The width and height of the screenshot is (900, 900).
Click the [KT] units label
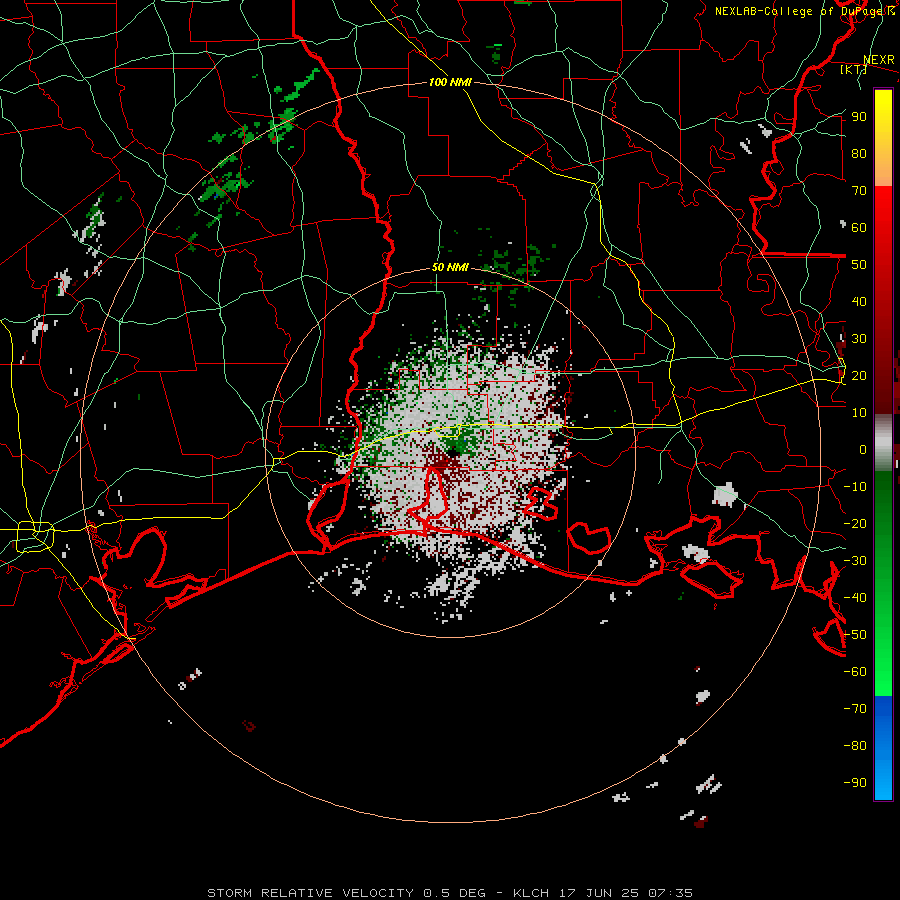853,69
